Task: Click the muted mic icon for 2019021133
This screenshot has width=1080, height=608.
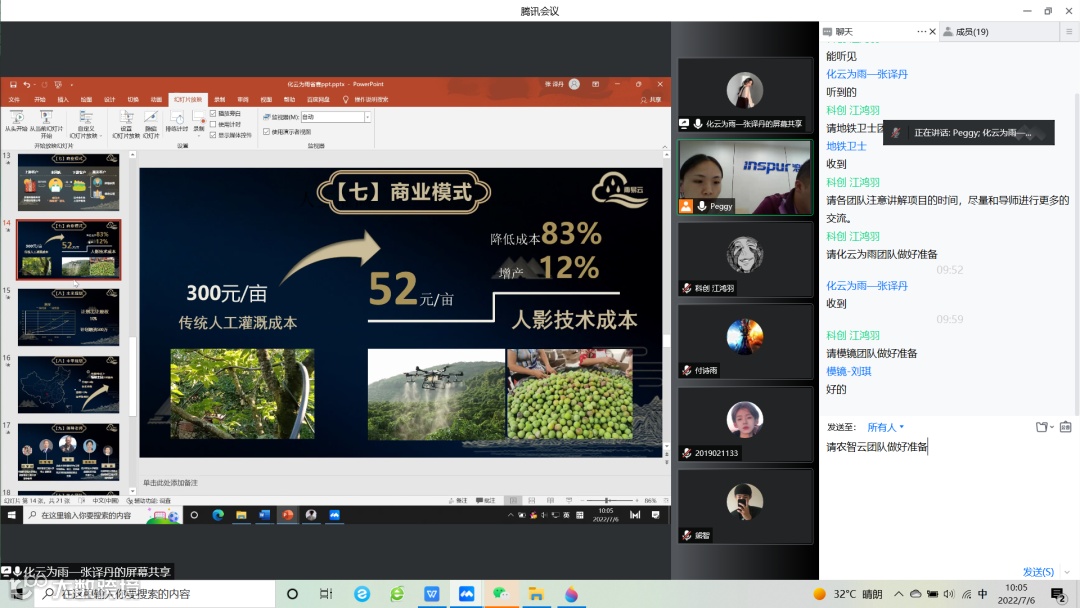Action: click(687, 453)
